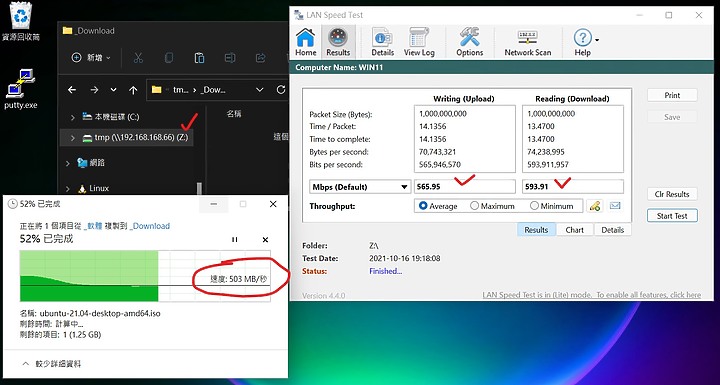The height and width of the screenshot is (385, 720).
Task: Click the Lite mode enable features link
Action: (591, 295)
